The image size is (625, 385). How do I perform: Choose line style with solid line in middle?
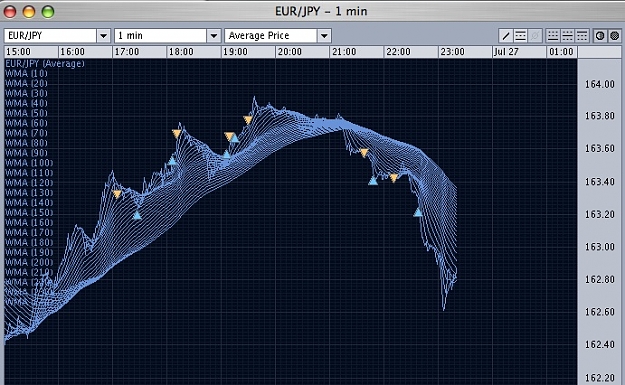click(x=567, y=36)
